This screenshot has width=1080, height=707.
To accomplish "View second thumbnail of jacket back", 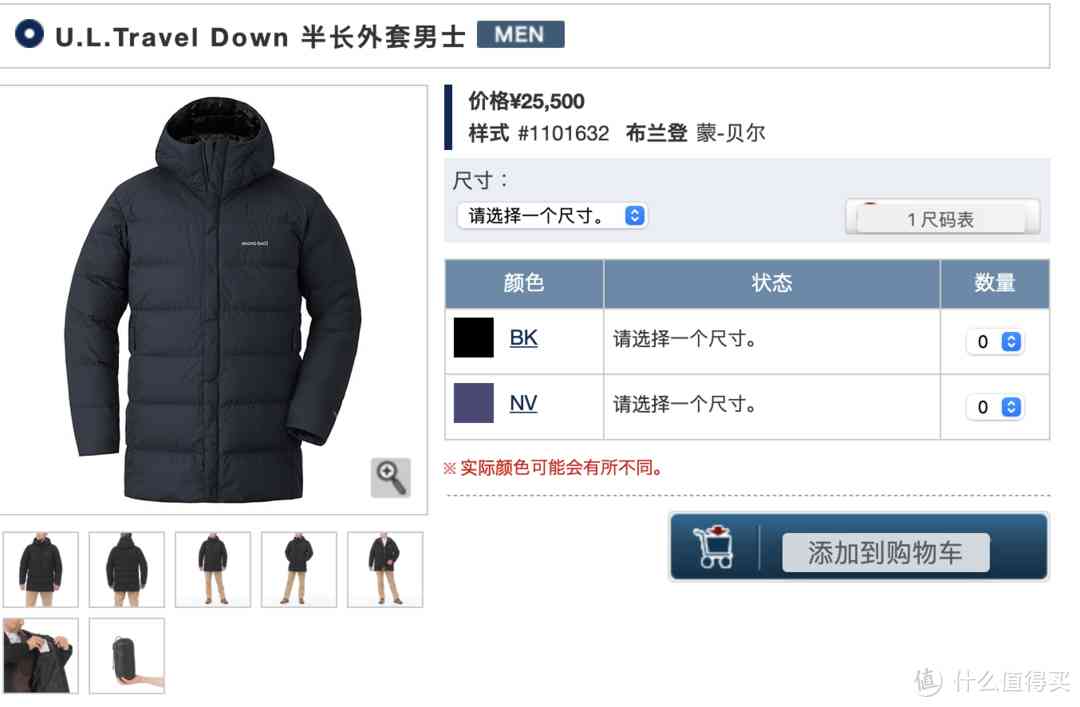I will (127, 569).
